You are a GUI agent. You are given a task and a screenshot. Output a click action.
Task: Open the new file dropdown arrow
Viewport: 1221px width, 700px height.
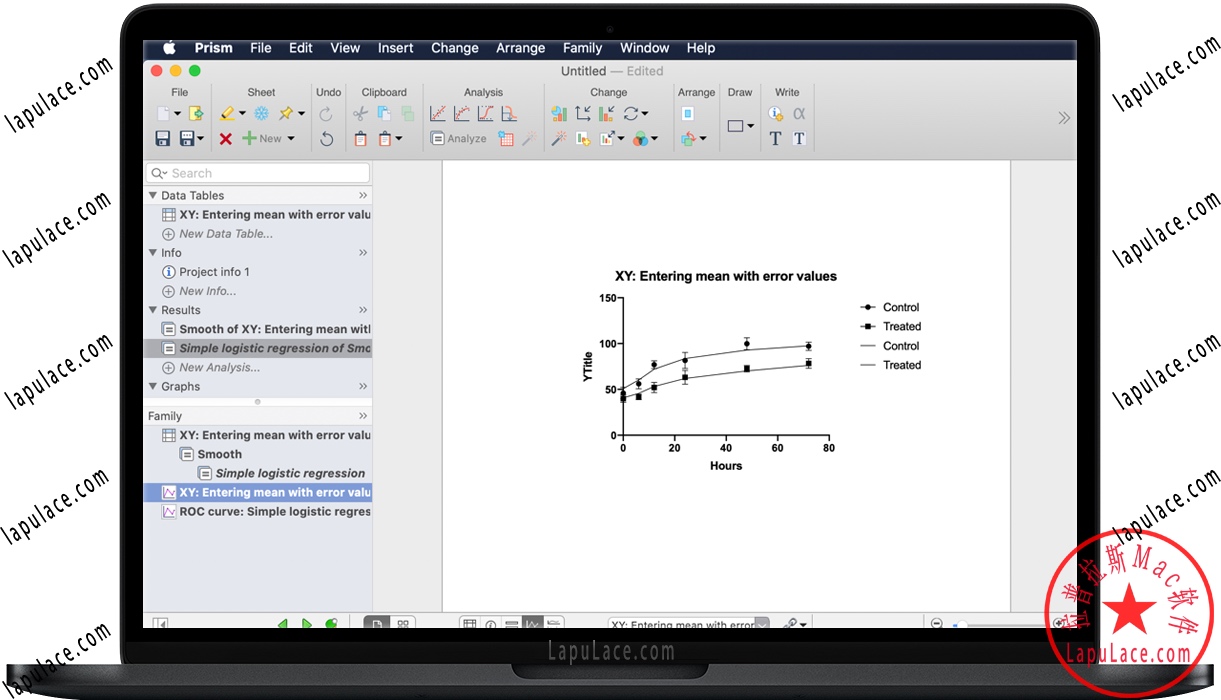[178, 114]
